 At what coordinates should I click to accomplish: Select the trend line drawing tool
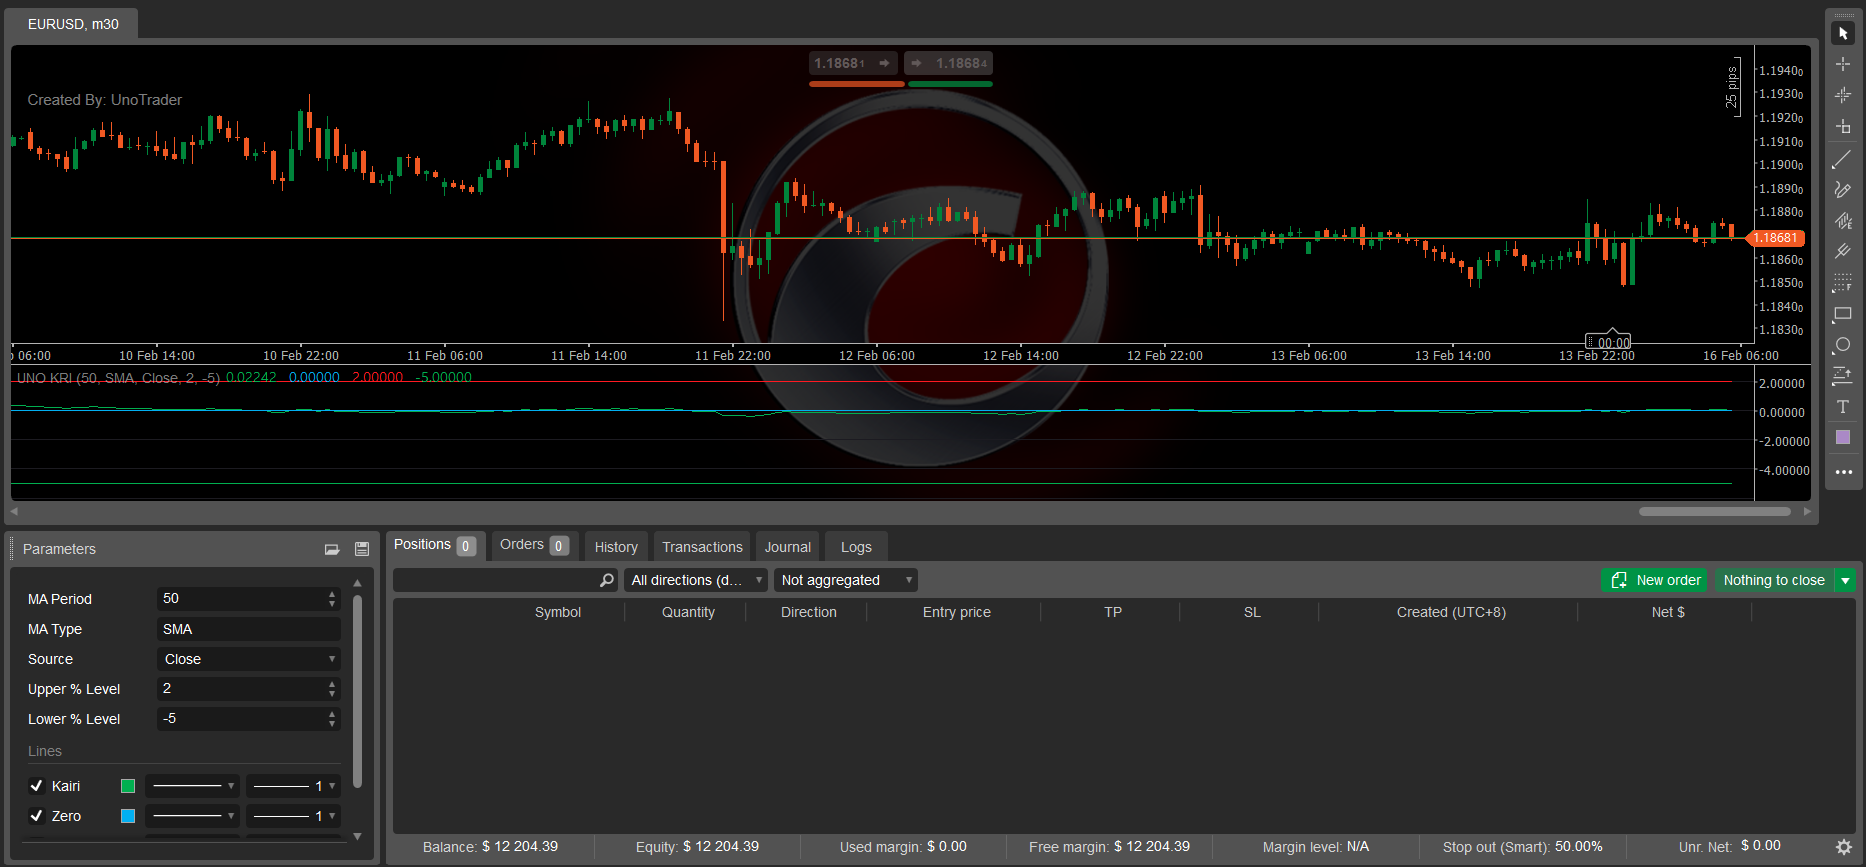click(x=1842, y=159)
